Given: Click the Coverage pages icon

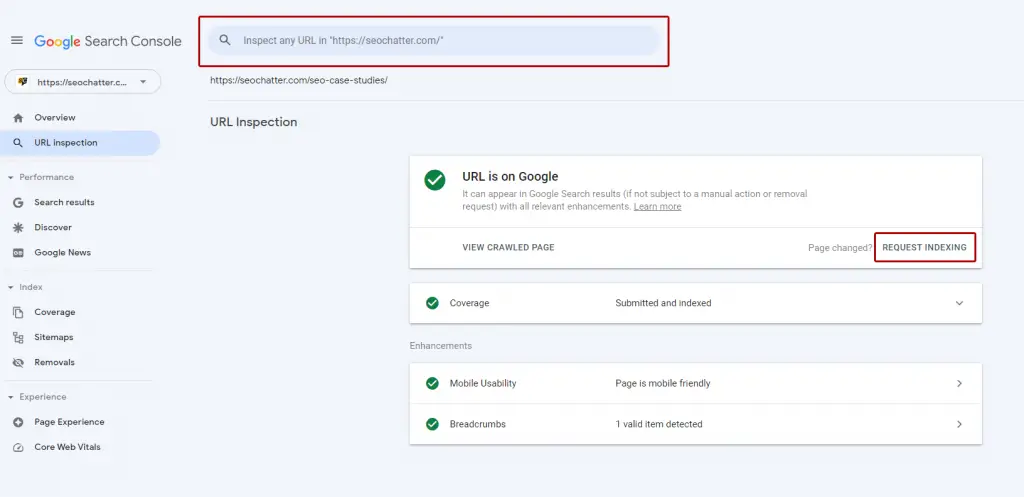Looking at the screenshot, I should tap(18, 312).
